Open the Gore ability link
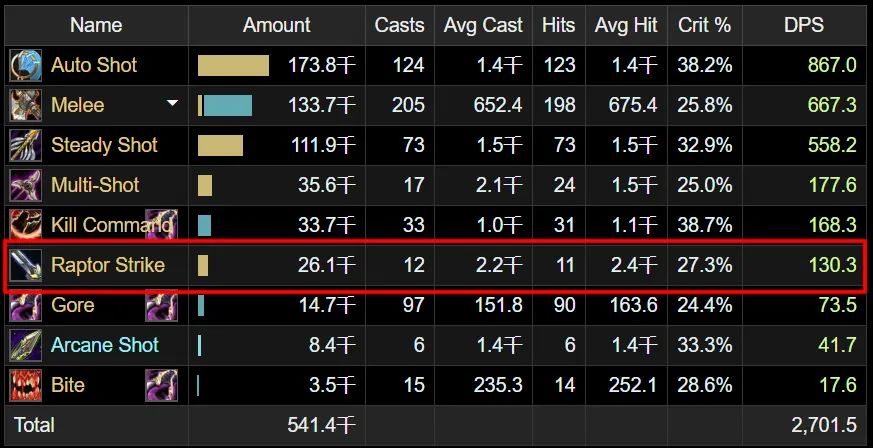The width and height of the screenshot is (873, 448). (x=72, y=305)
